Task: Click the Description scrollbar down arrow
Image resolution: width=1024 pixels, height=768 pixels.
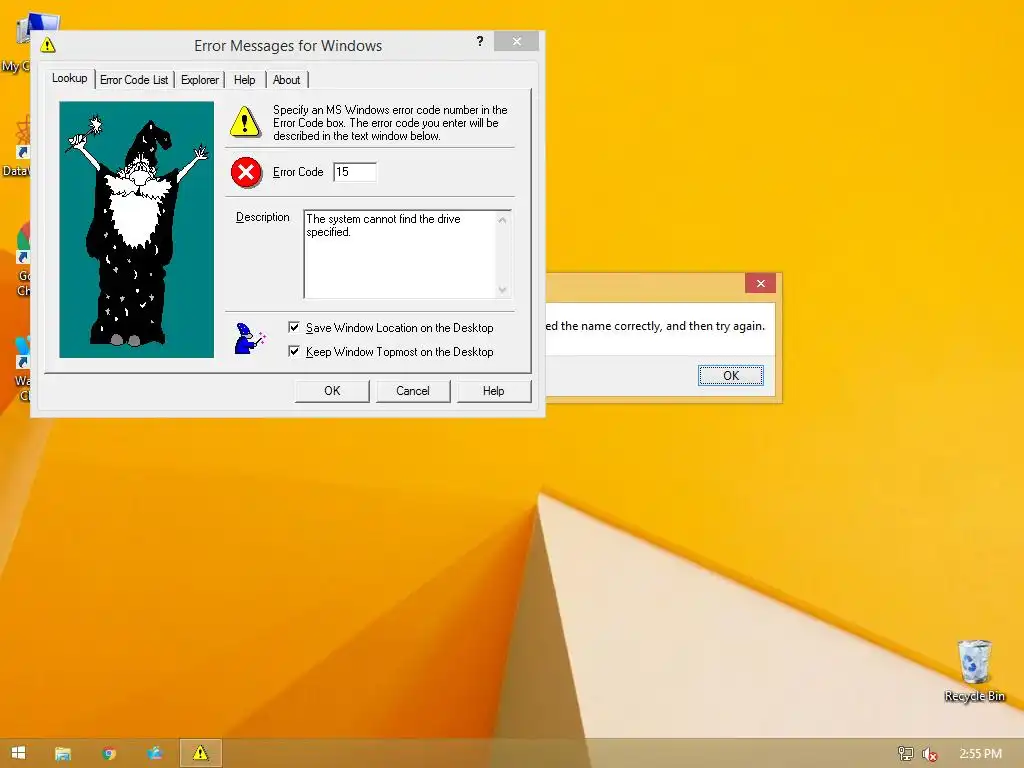Action: pos(502,289)
